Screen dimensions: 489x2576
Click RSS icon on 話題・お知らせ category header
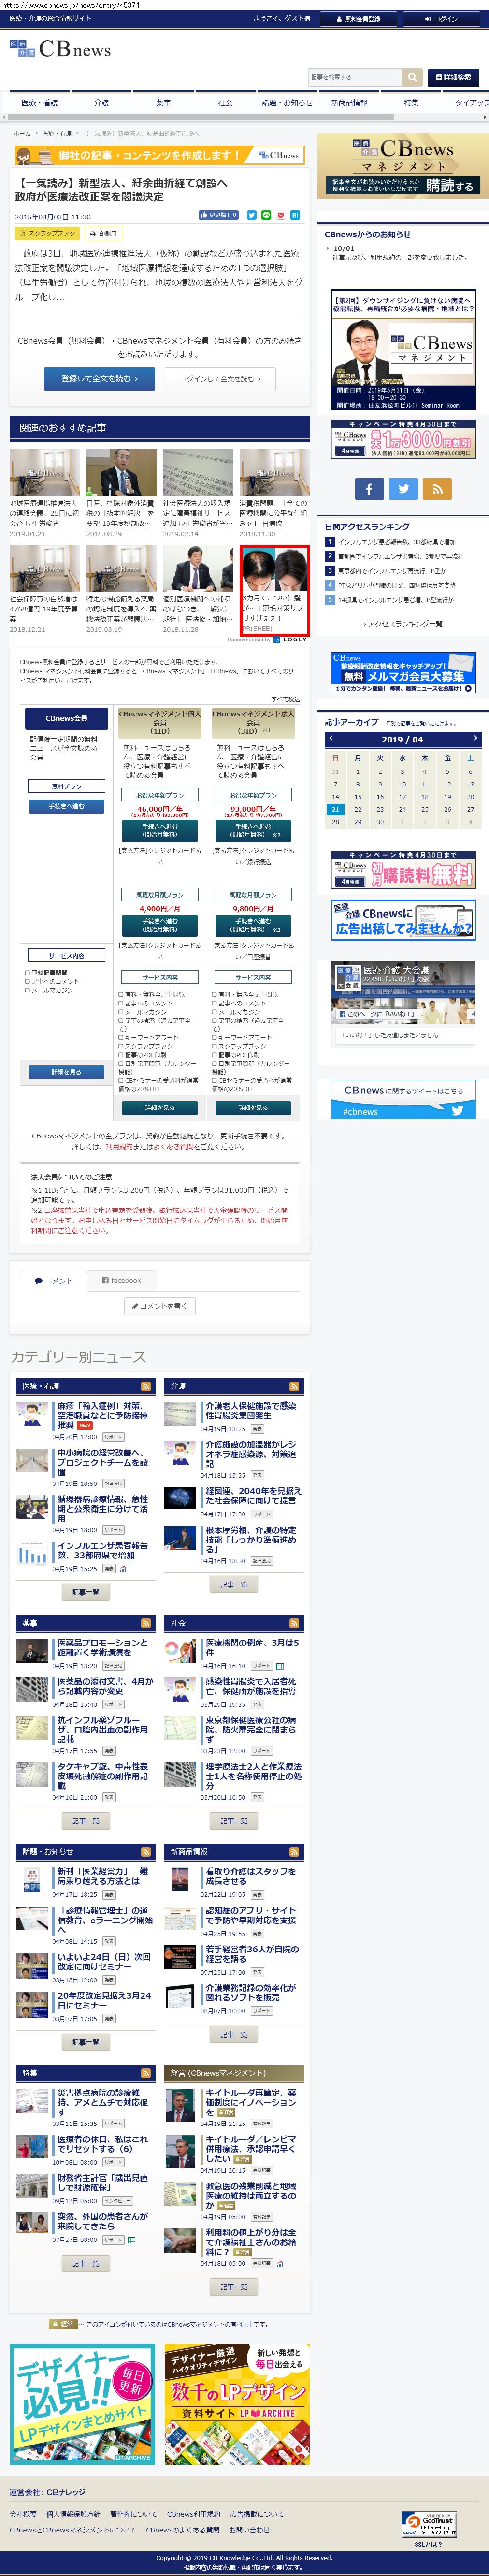point(145,1851)
